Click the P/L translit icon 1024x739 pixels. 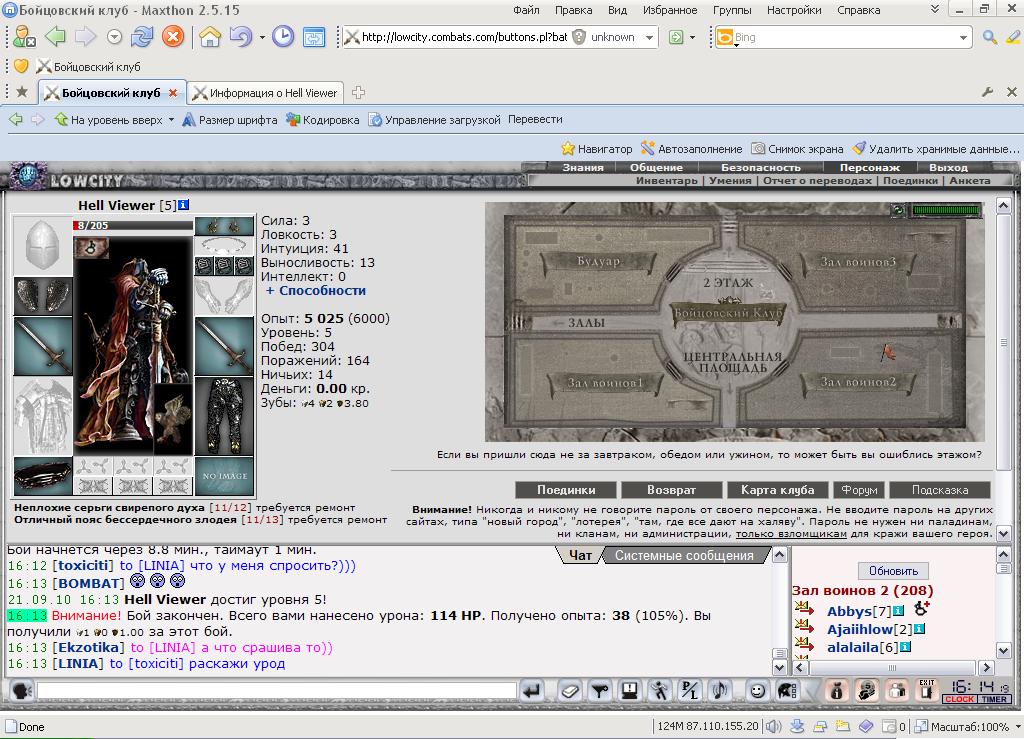(x=690, y=690)
